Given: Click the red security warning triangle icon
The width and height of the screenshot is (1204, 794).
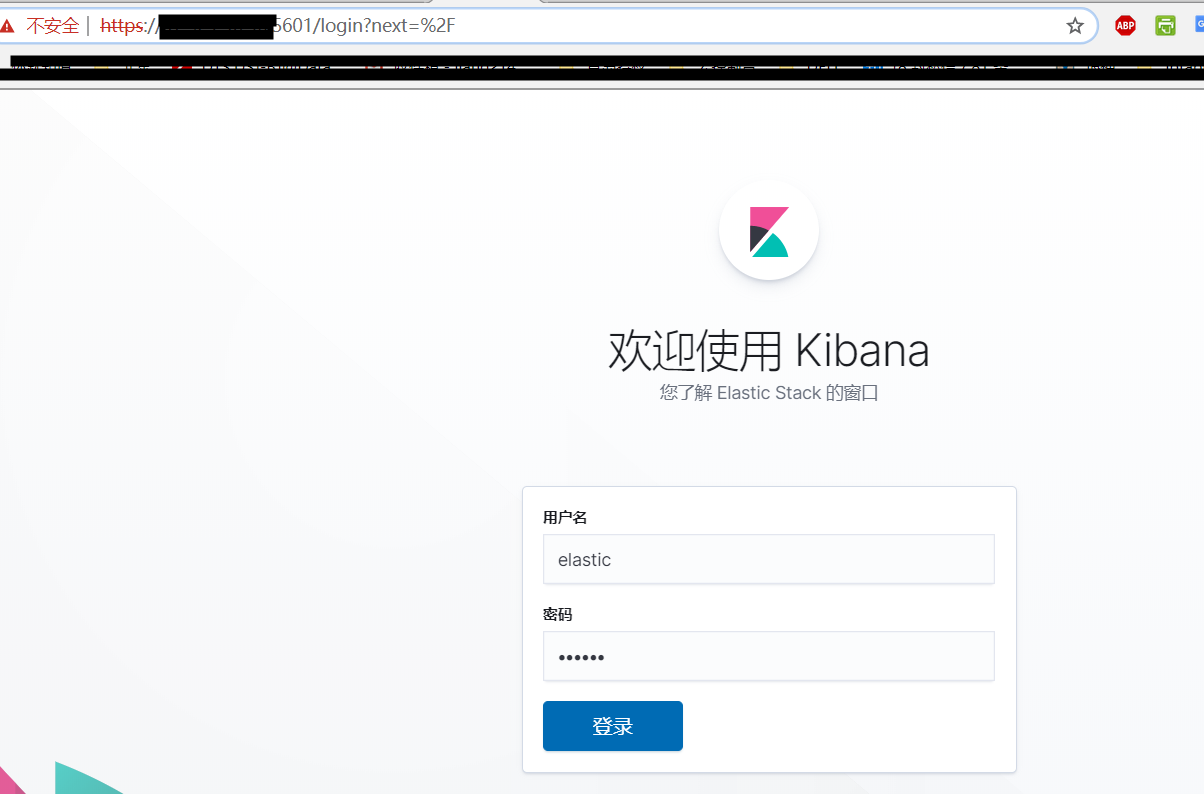Looking at the screenshot, I should point(8,26).
